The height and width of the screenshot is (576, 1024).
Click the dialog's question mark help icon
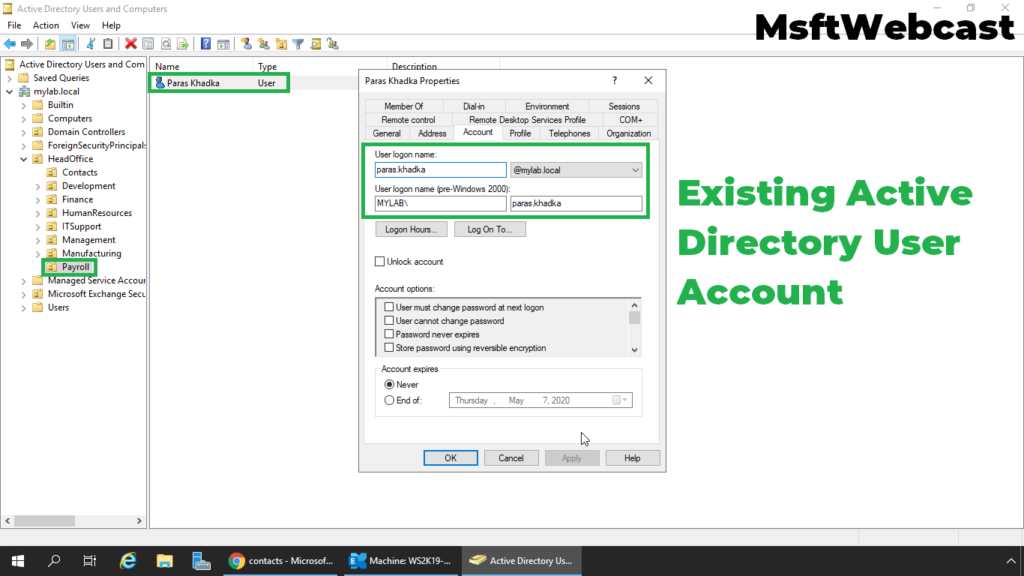[x=615, y=80]
